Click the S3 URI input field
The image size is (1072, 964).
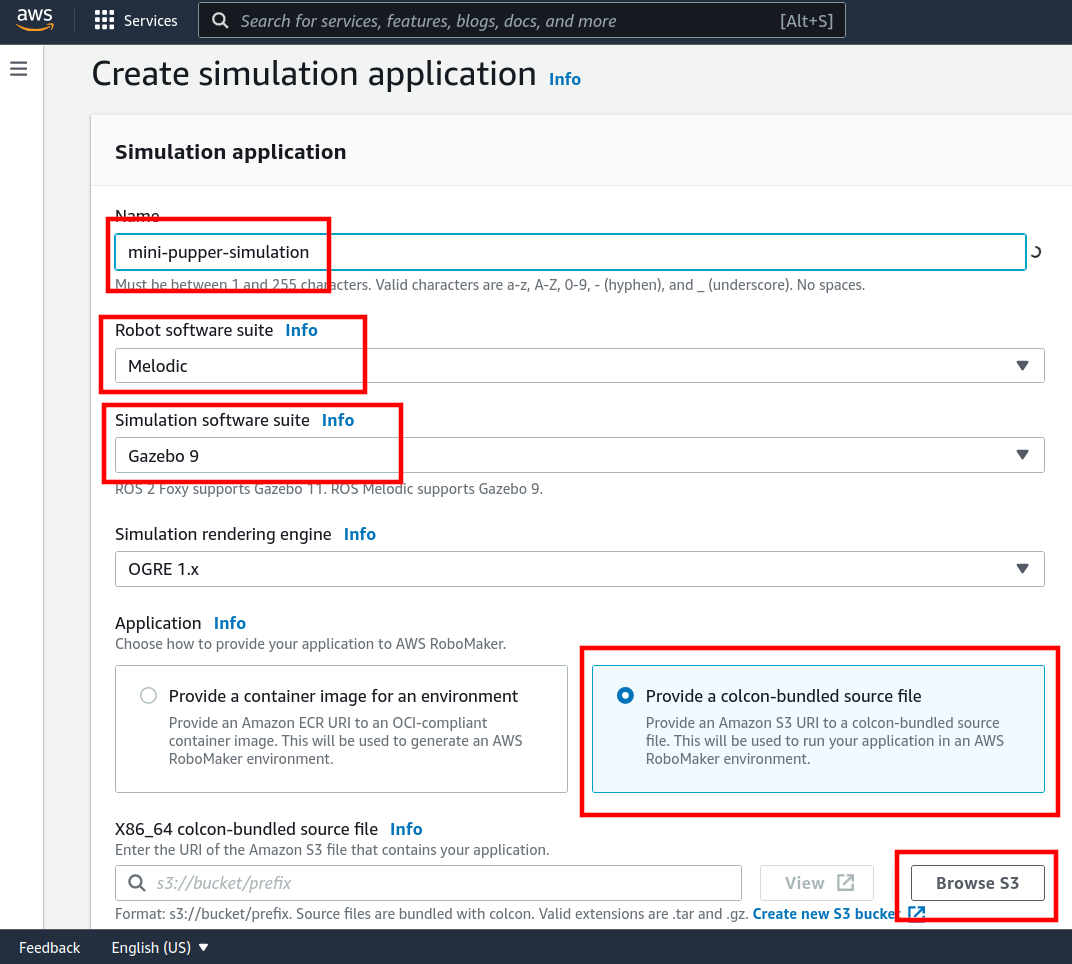click(428, 883)
